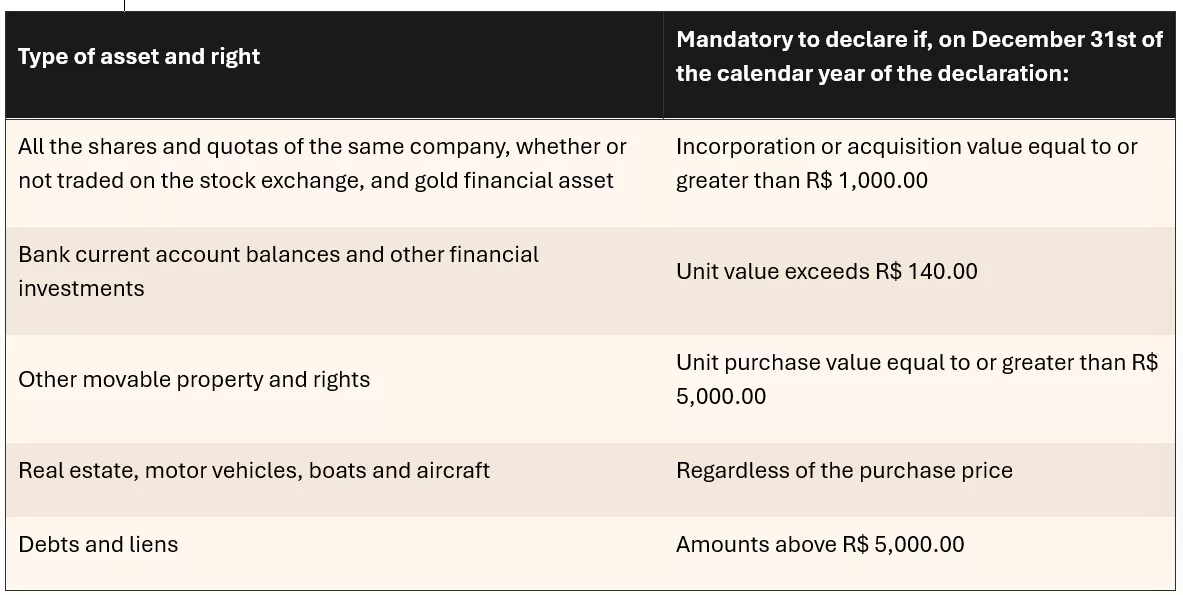
Task: Click 'Regardless of the purchase price' cell
Action: (x=844, y=471)
